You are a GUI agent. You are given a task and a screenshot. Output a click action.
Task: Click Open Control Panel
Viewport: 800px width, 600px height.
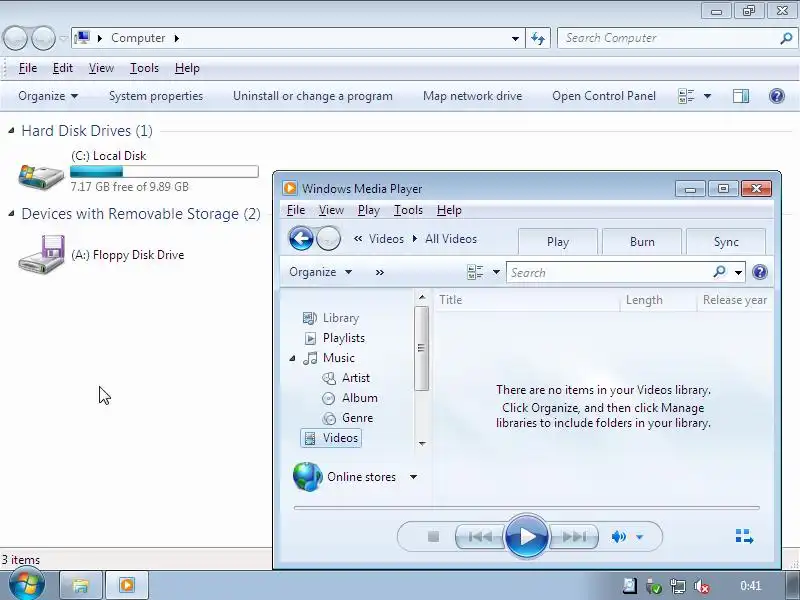pyautogui.click(x=604, y=96)
